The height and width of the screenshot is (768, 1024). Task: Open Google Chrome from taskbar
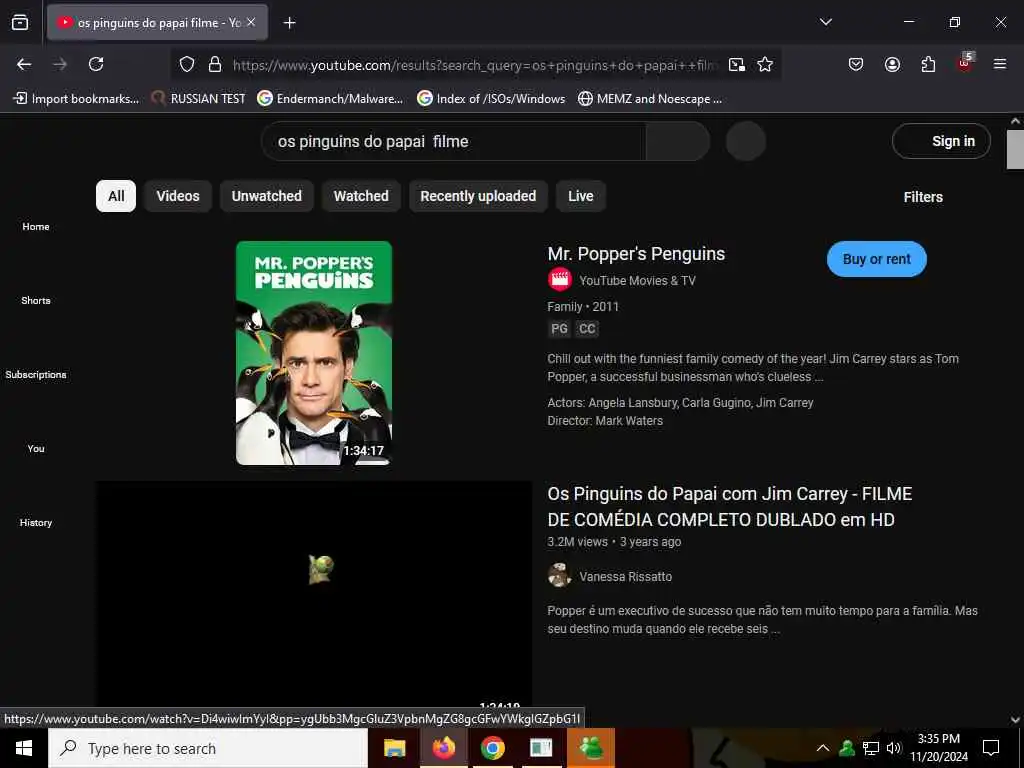tap(492, 748)
